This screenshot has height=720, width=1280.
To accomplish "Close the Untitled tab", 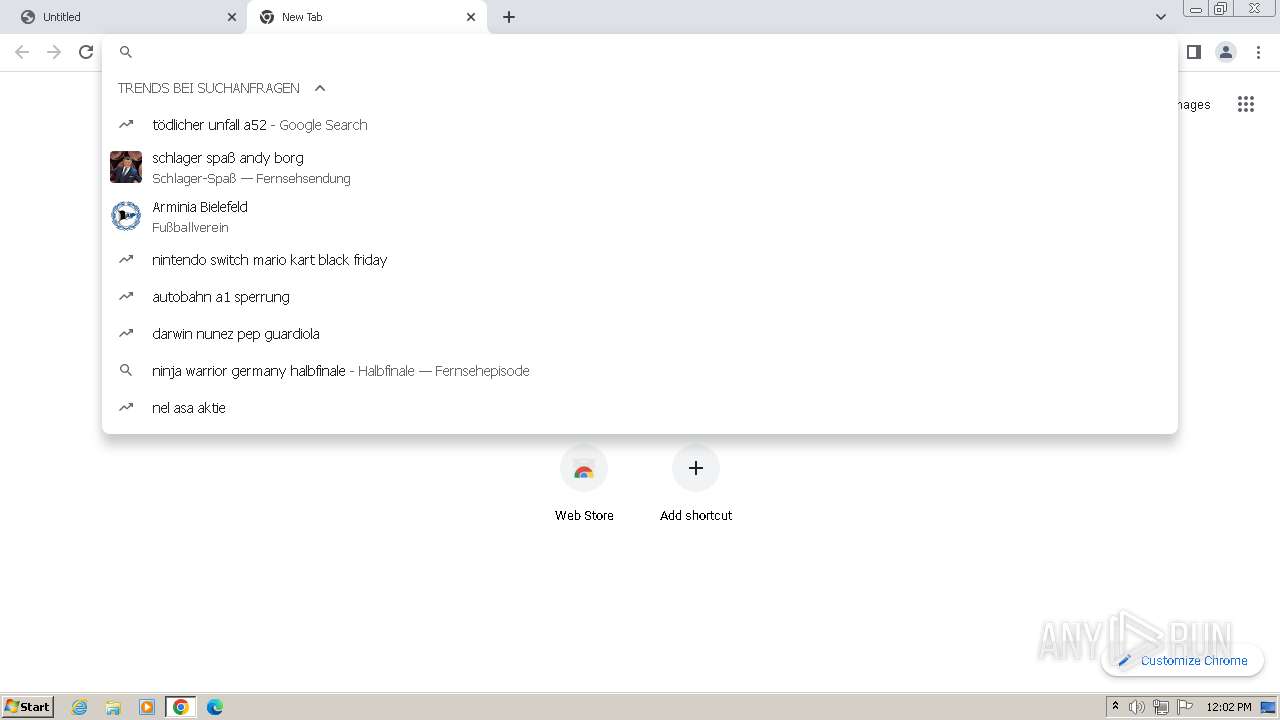I will [232, 17].
